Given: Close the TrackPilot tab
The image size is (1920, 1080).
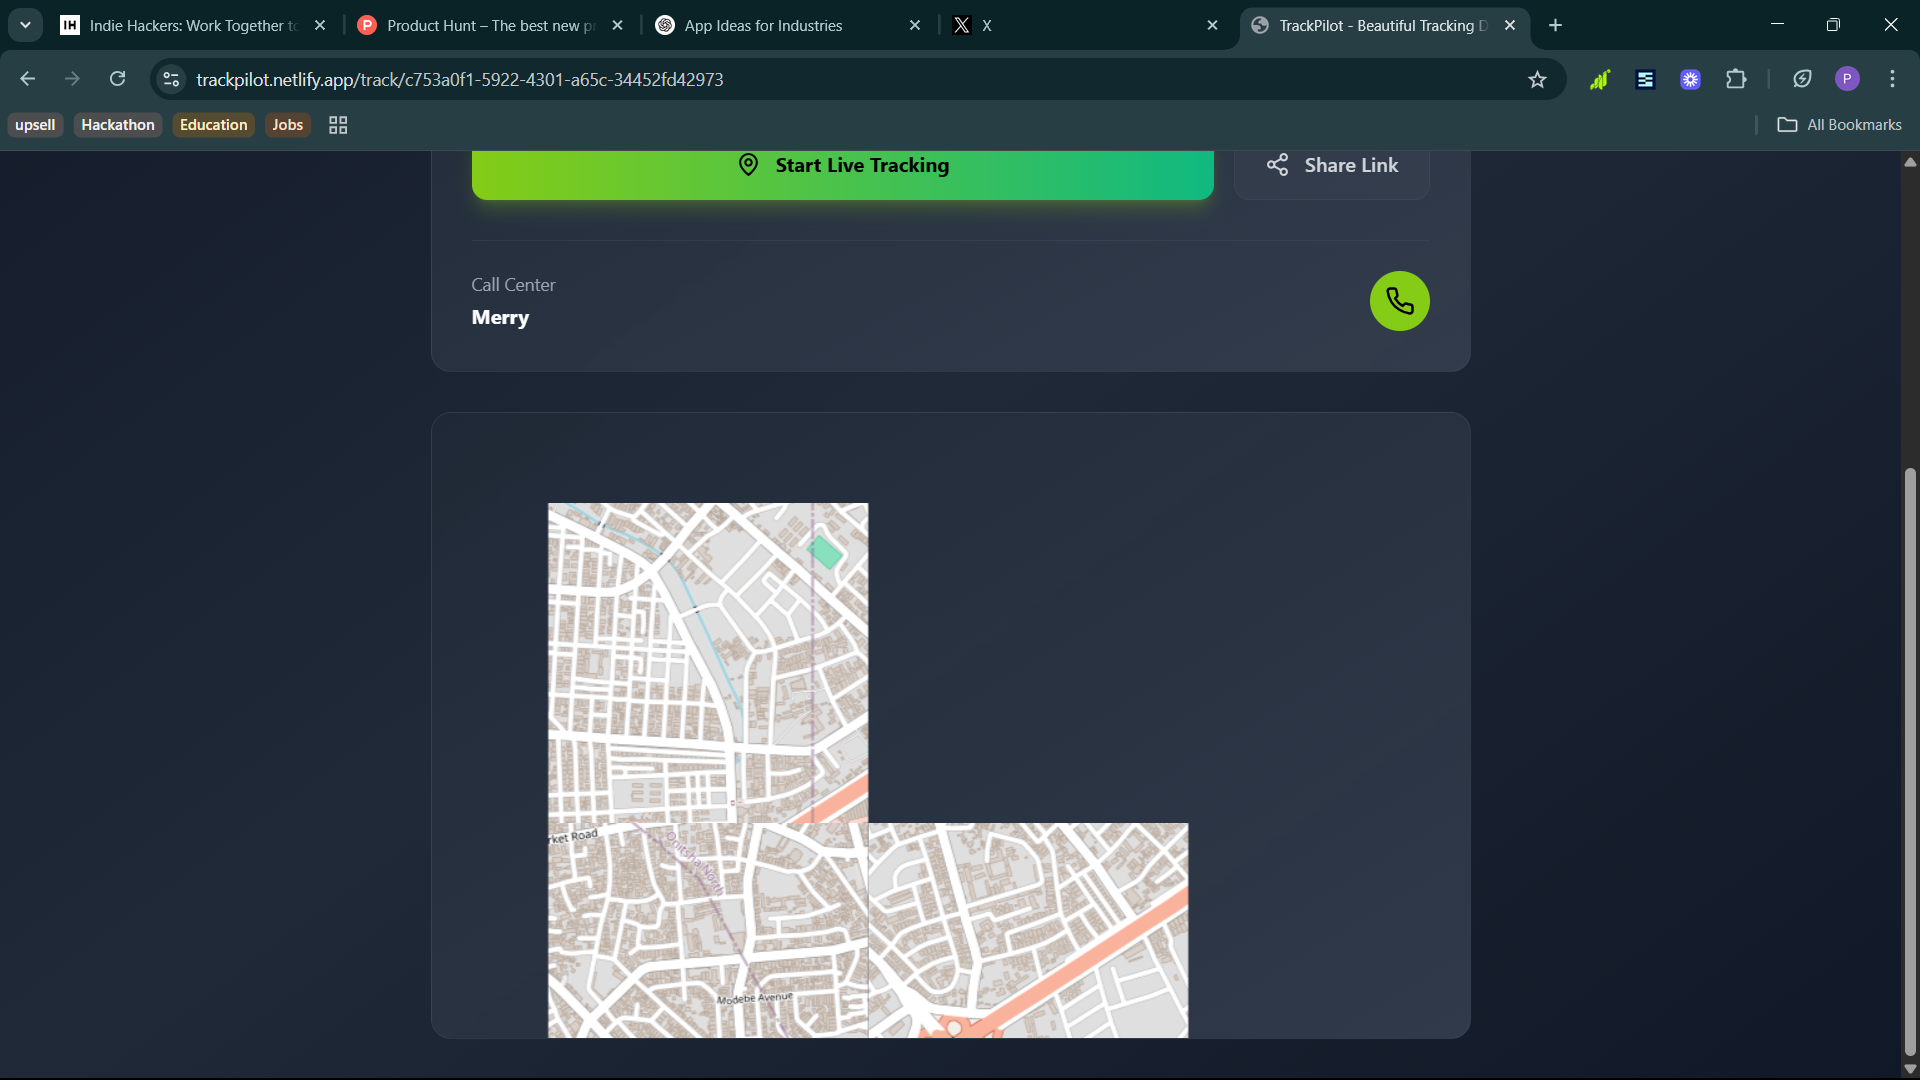Looking at the screenshot, I should 1510,25.
